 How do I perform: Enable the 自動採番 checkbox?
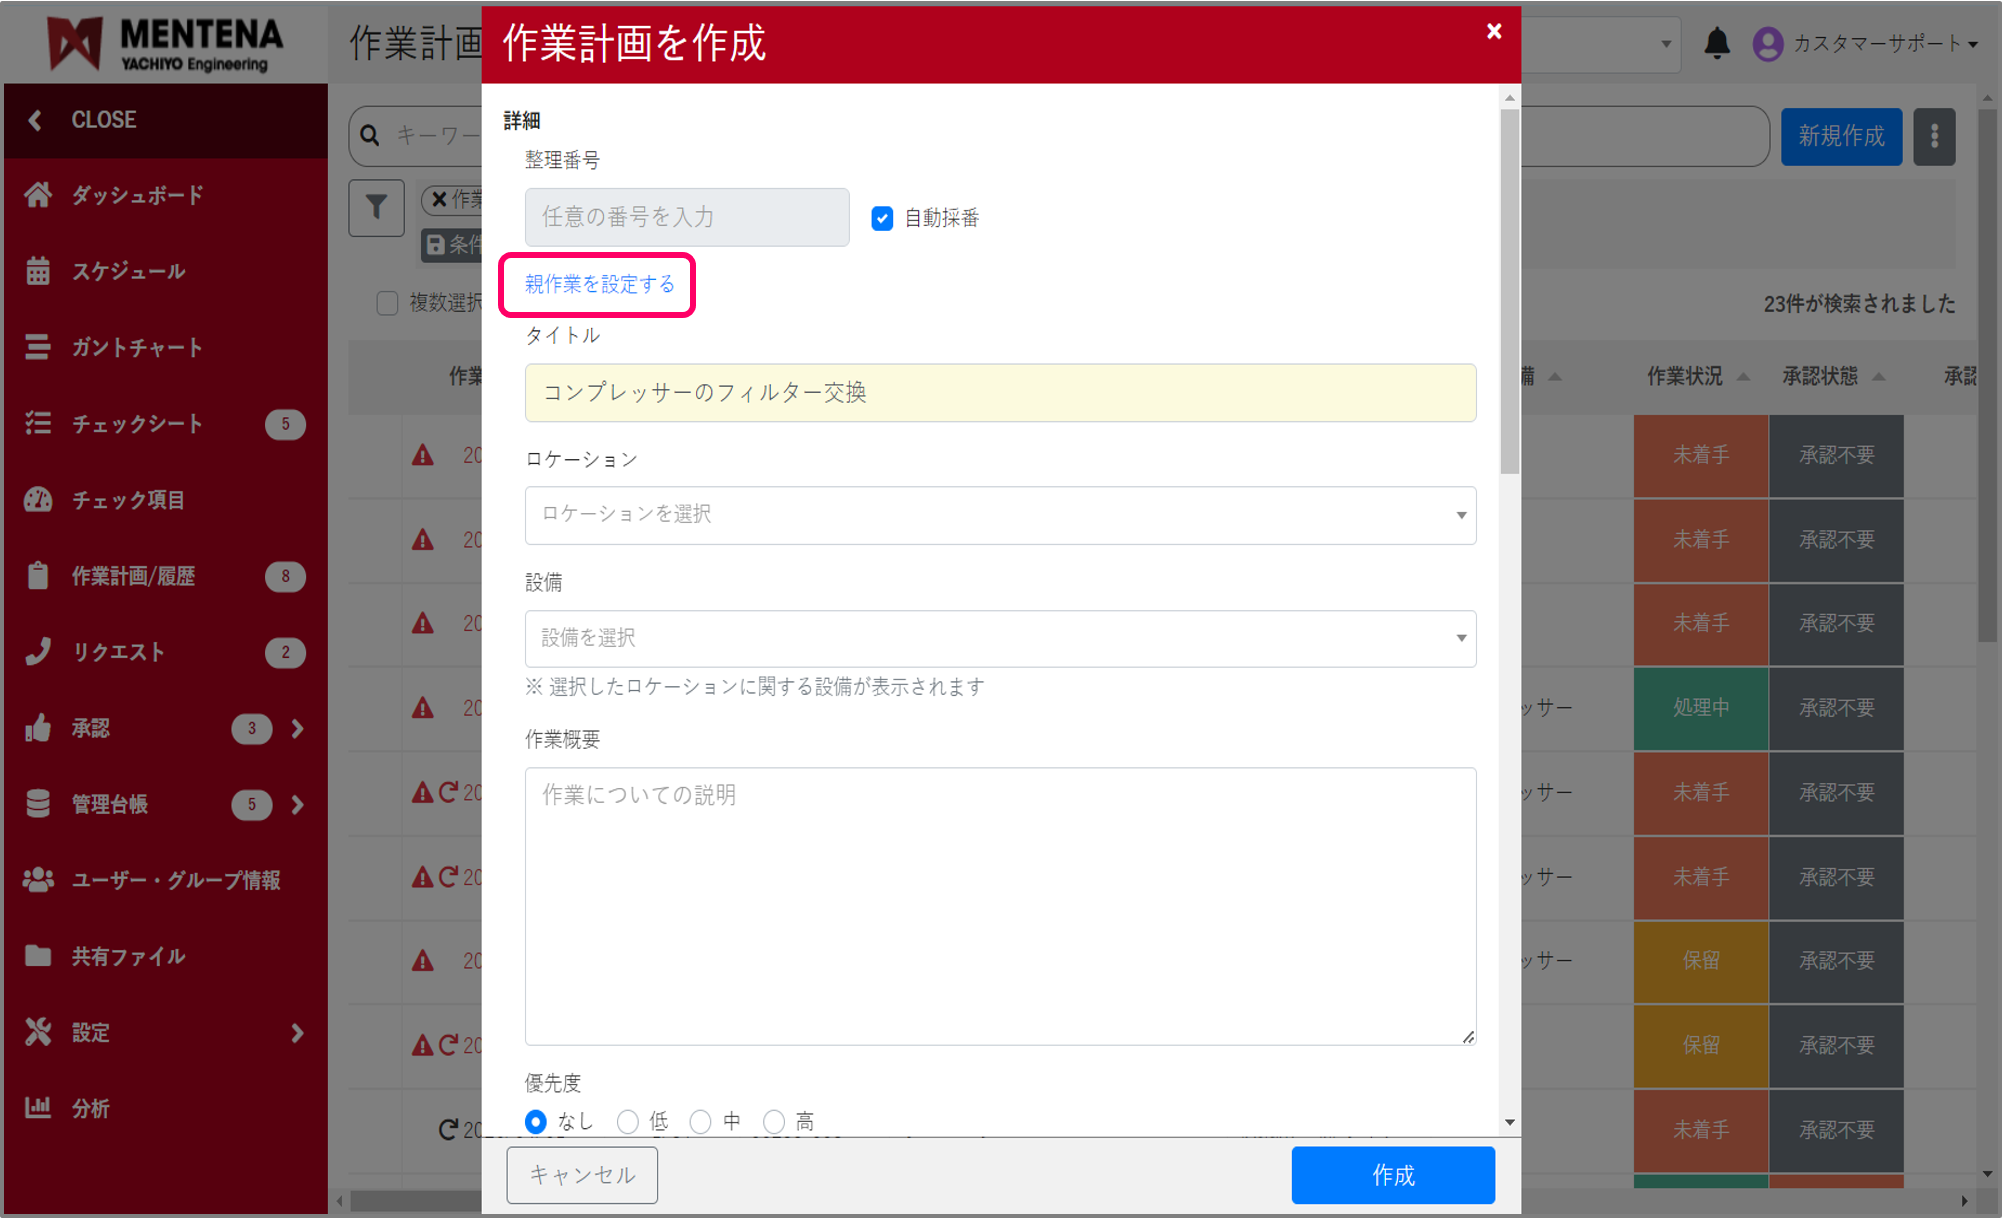click(881, 218)
